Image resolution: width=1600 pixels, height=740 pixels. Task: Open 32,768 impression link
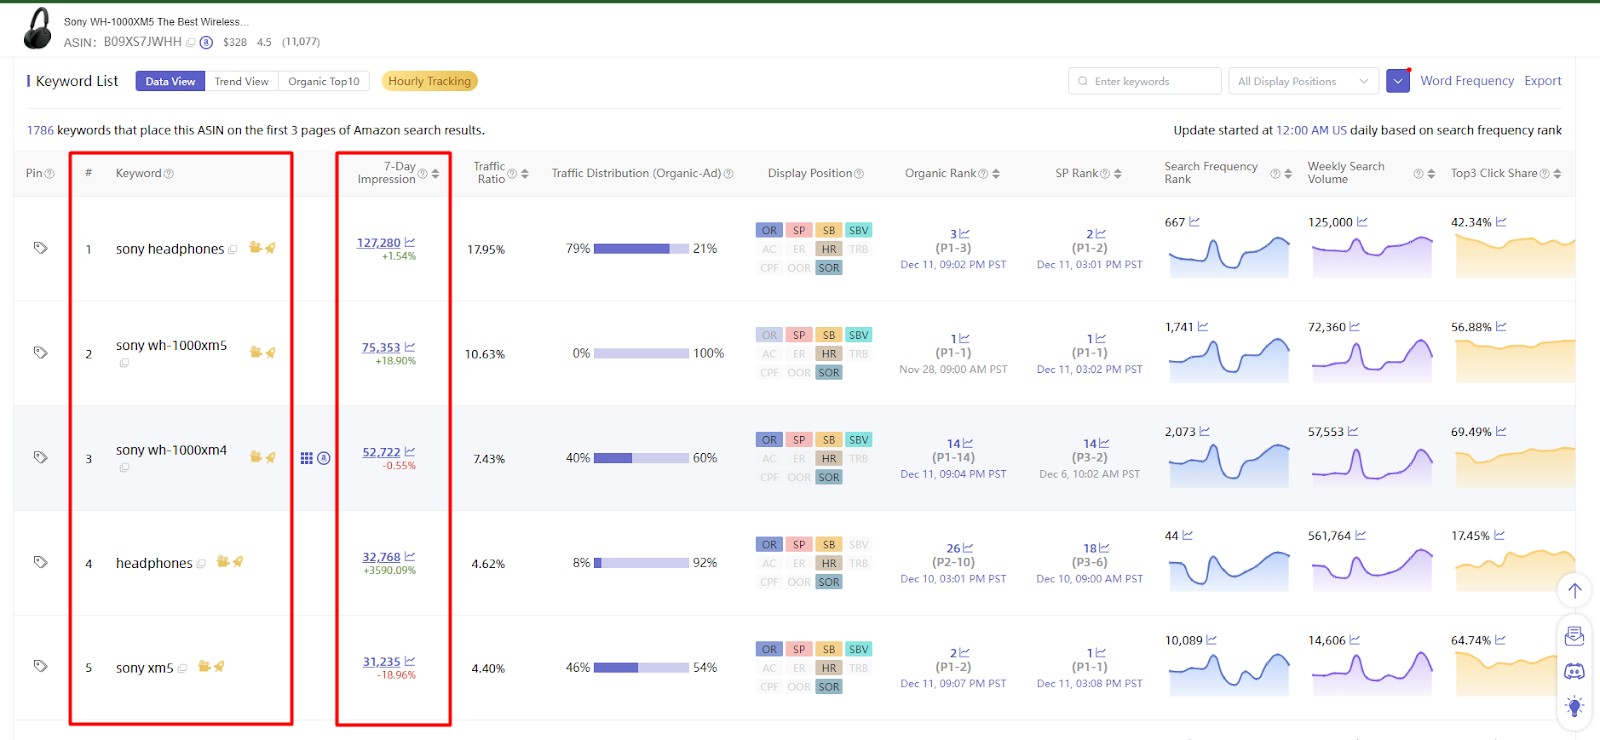(x=381, y=558)
